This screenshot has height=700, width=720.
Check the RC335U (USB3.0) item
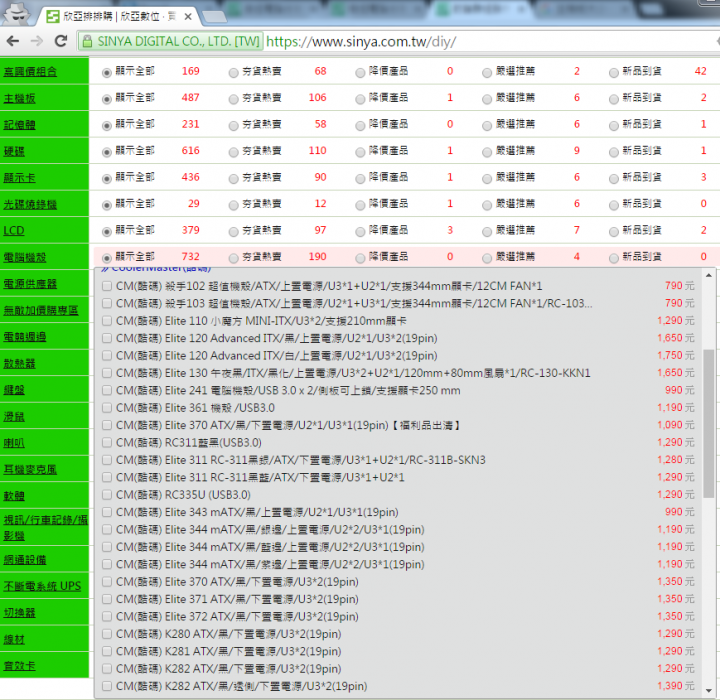(x=107, y=495)
